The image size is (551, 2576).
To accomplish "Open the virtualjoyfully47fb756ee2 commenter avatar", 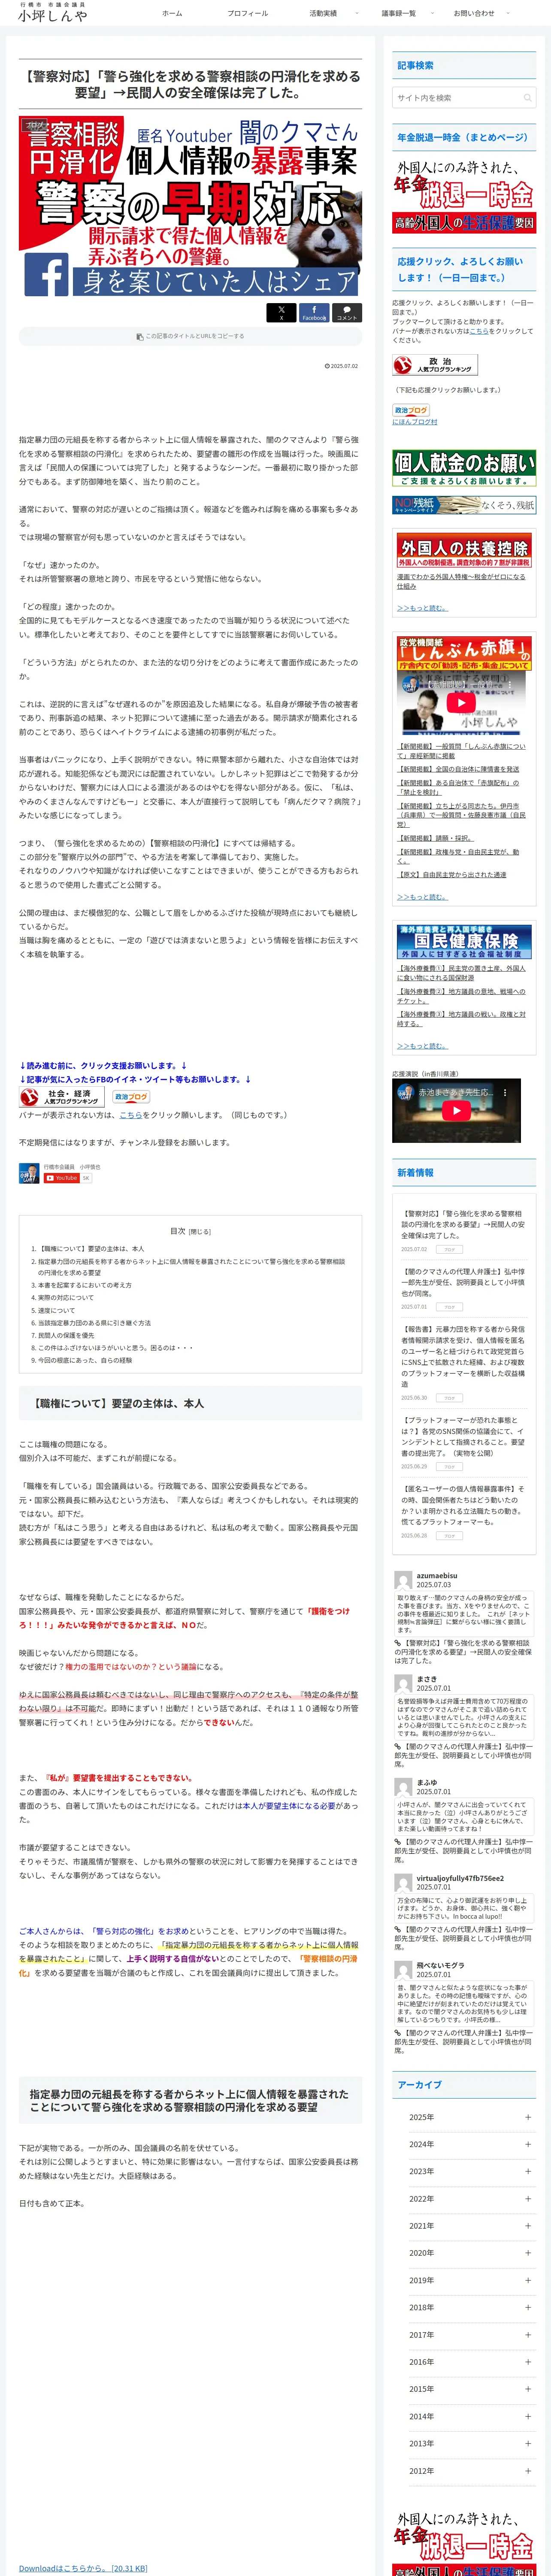I will click(403, 1883).
